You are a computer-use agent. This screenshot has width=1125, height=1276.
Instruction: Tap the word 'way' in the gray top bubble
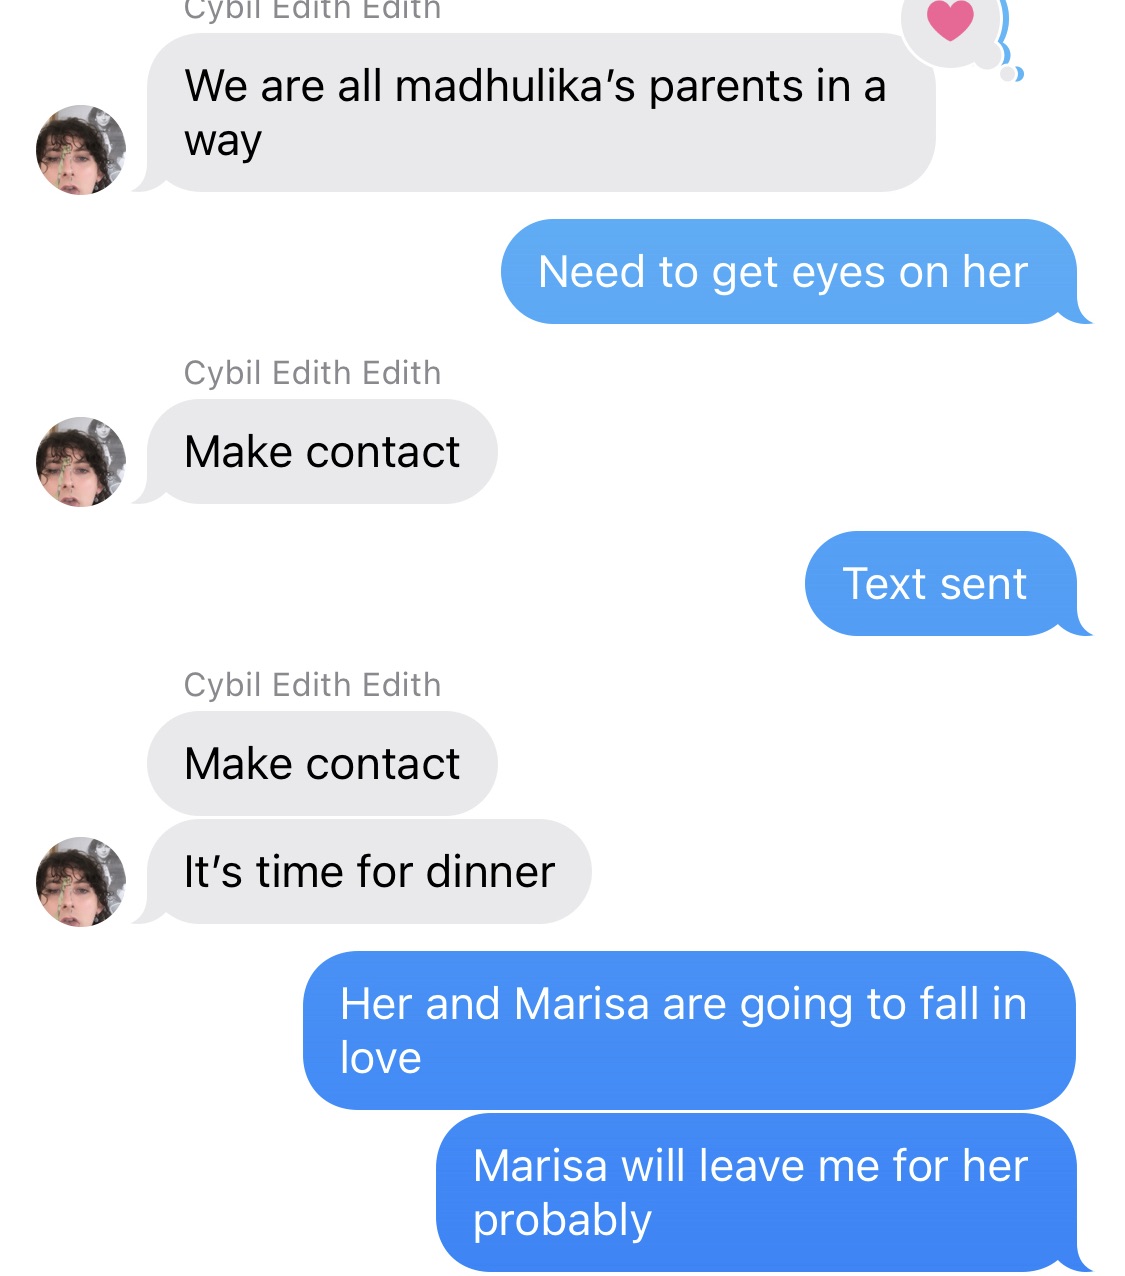click(223, 142)
